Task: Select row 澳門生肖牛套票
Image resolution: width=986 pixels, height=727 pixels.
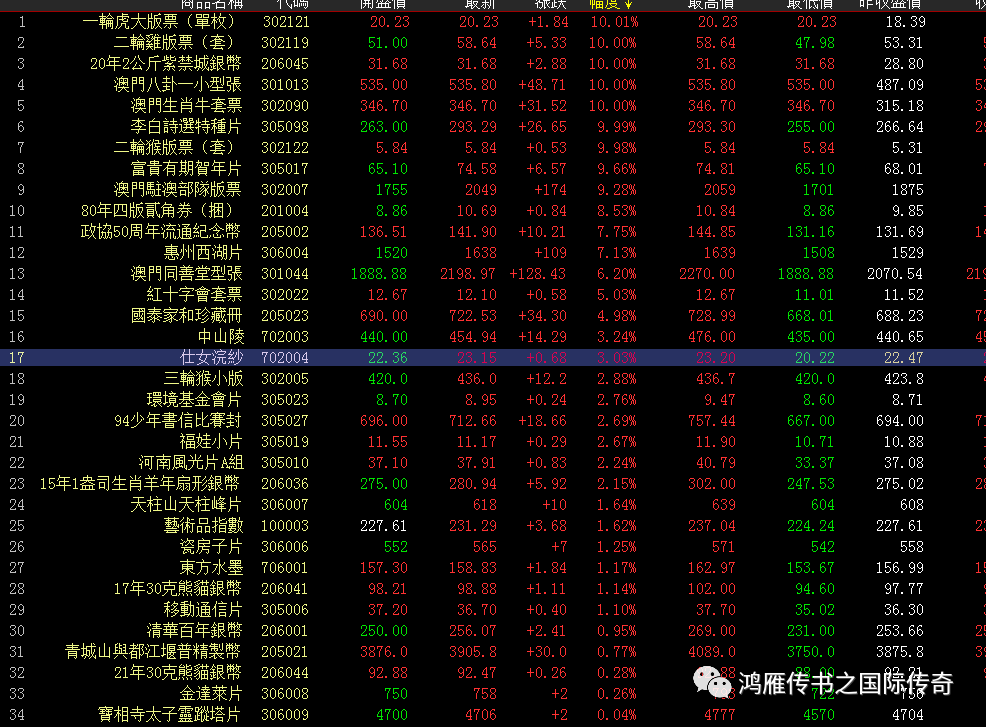Action: point(493,106)
